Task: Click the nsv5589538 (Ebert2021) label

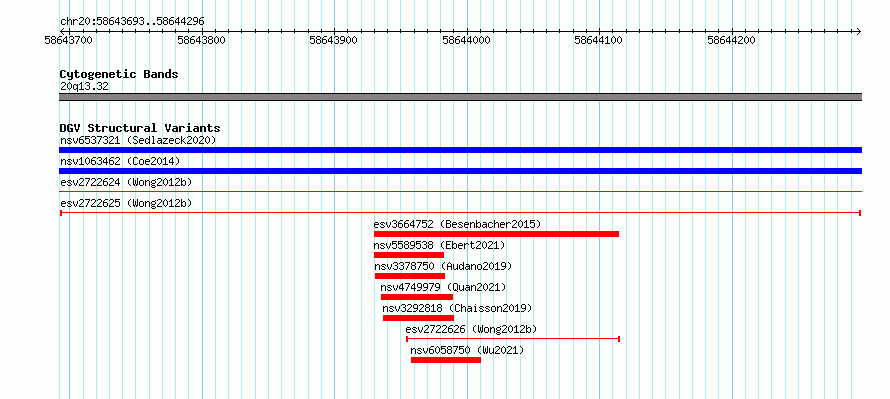Action: coord(439,245)
